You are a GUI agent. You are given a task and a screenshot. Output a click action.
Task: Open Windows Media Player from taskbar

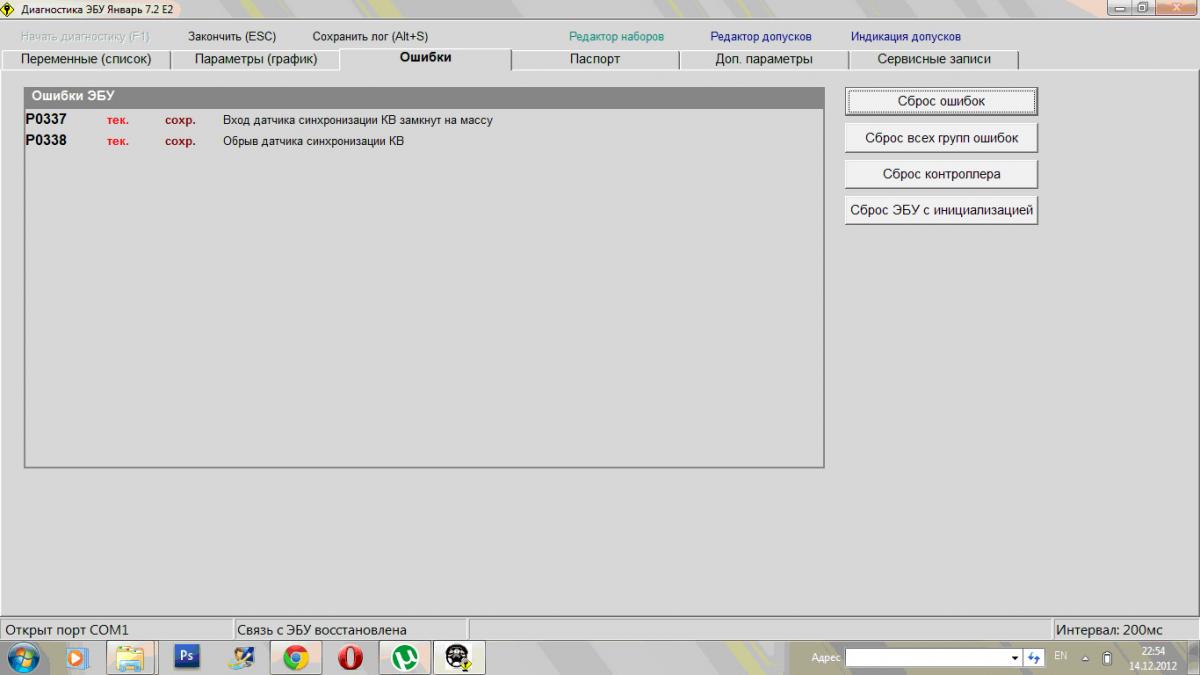[77, 657]
